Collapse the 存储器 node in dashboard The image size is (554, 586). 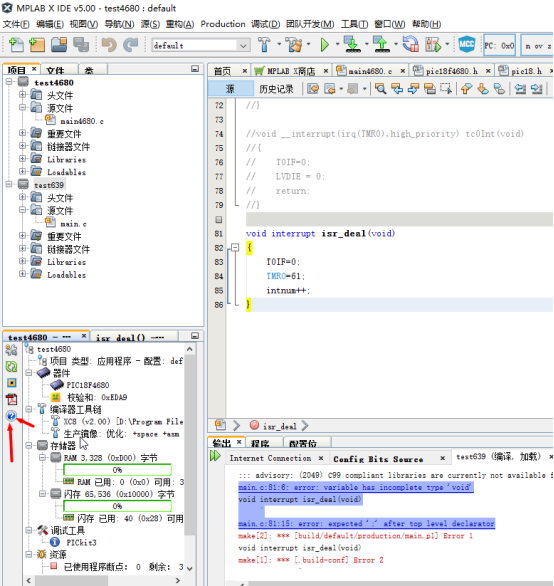point(29,445)
